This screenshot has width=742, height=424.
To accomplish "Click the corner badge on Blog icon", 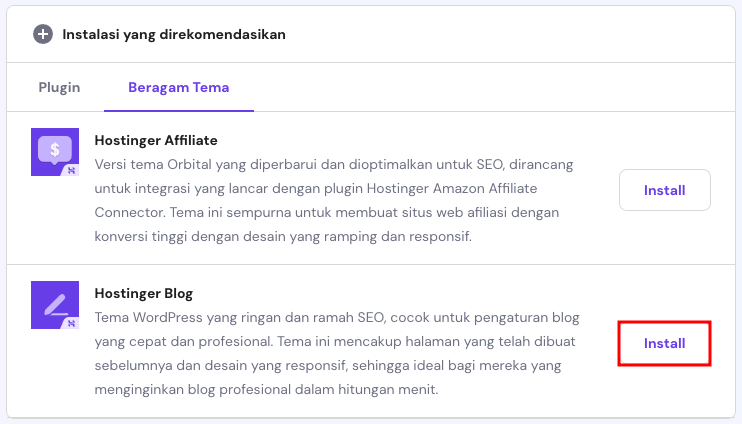I will tap(71, 323).
